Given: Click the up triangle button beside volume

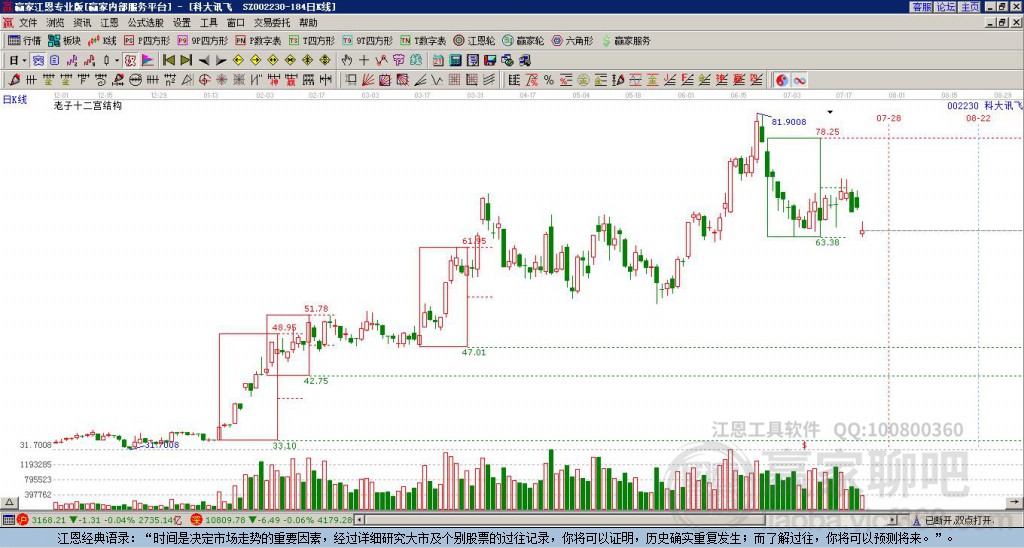Looking at the screenshot, I should click(x=9, y=502).
